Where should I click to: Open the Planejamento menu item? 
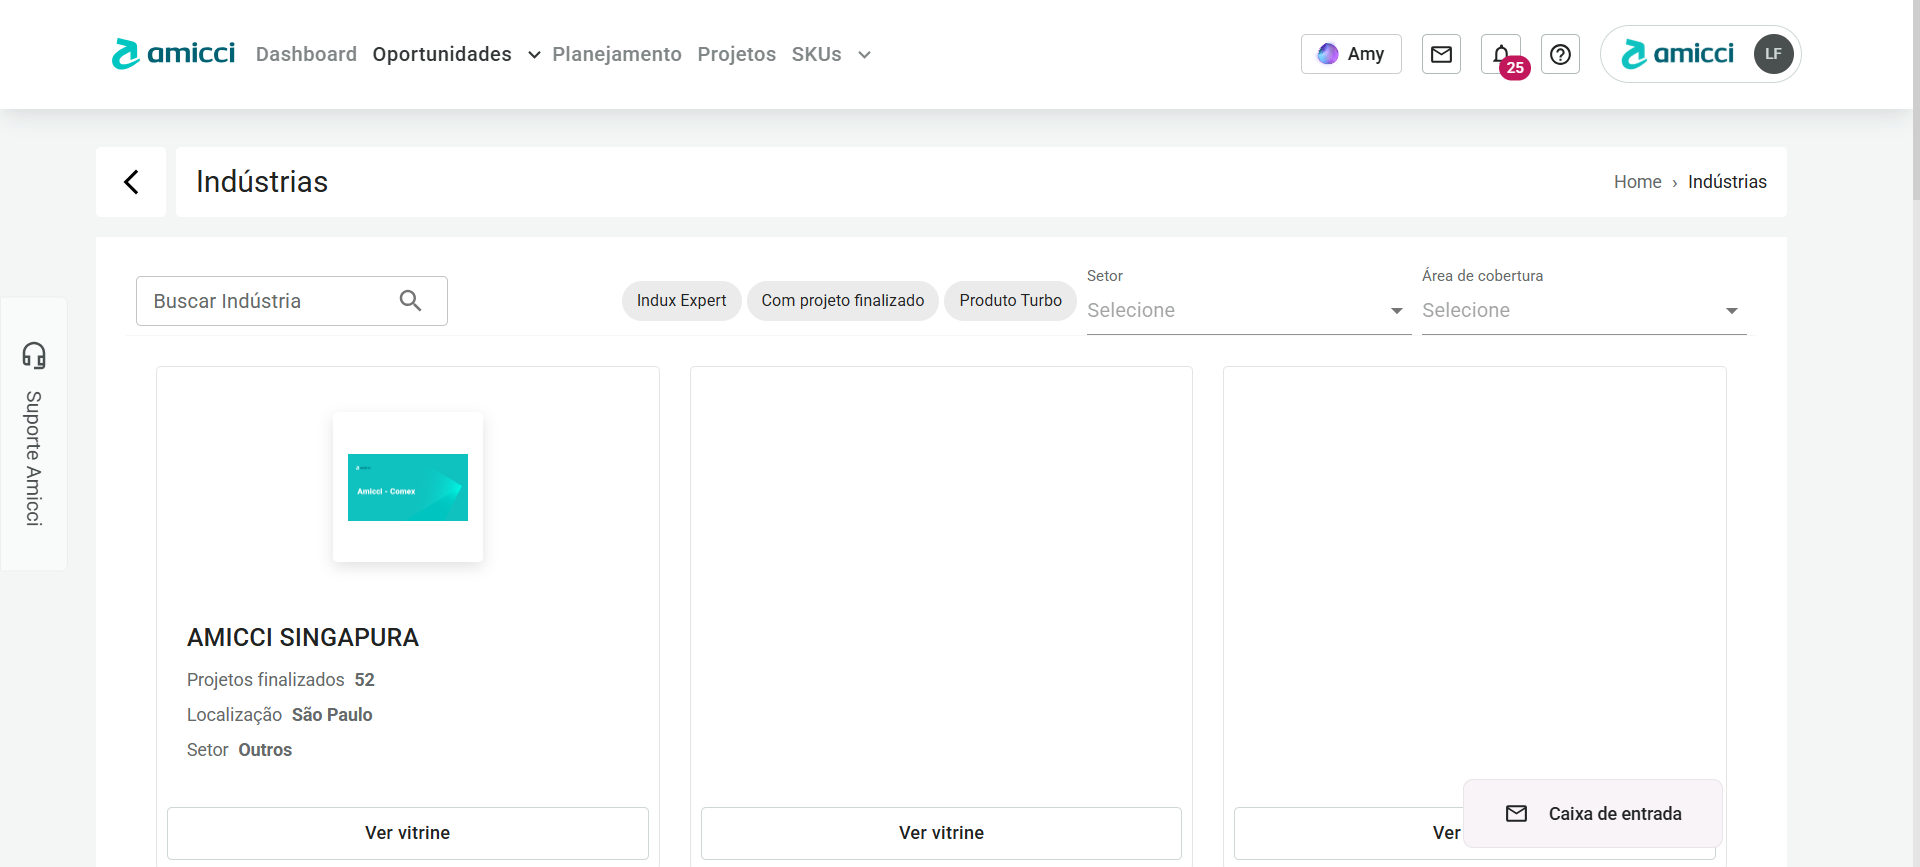(x=617, y=54)
